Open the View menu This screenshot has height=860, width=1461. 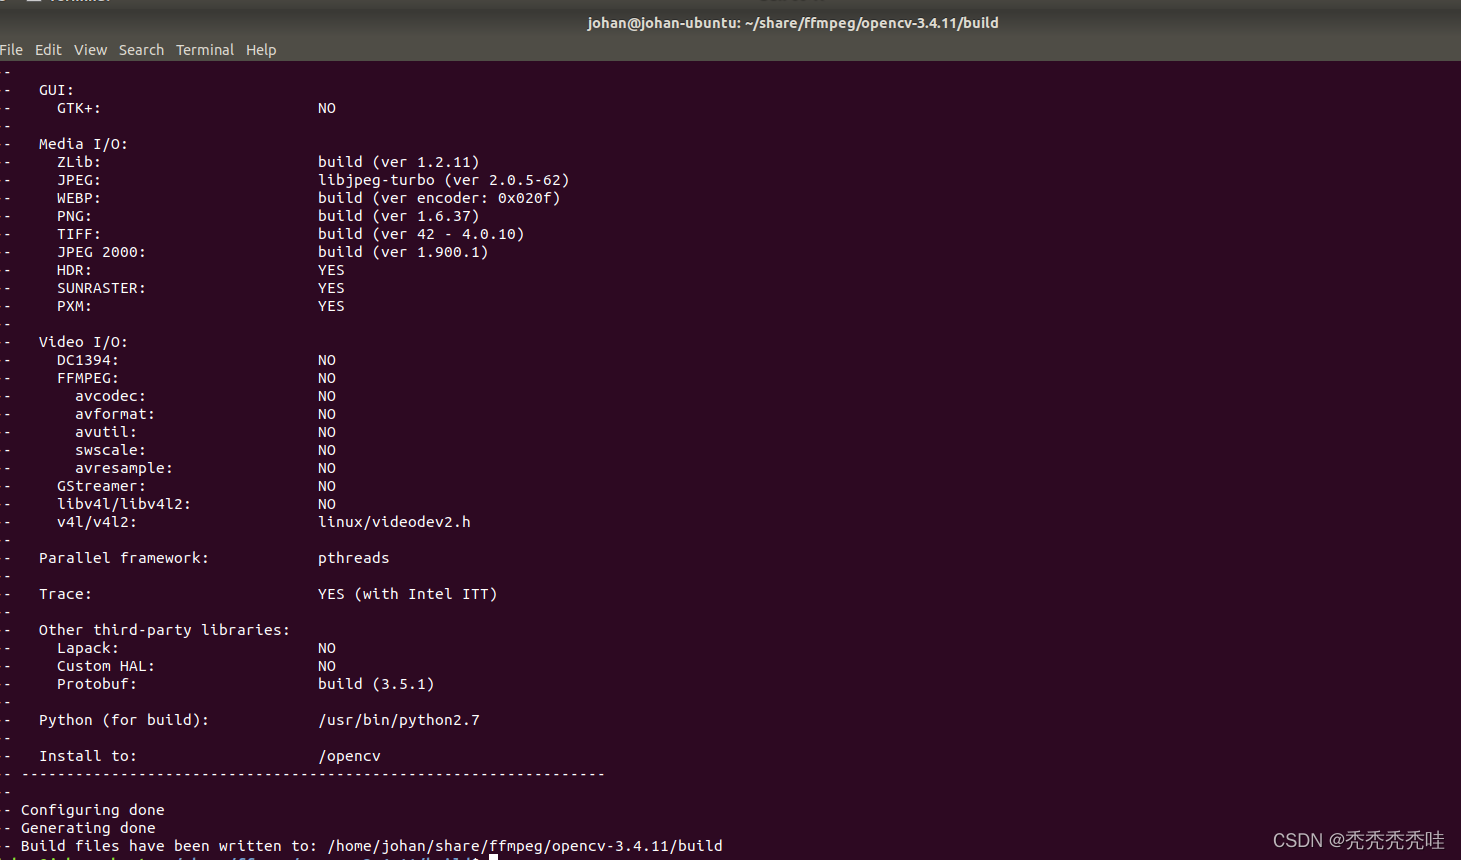point(90,49)
